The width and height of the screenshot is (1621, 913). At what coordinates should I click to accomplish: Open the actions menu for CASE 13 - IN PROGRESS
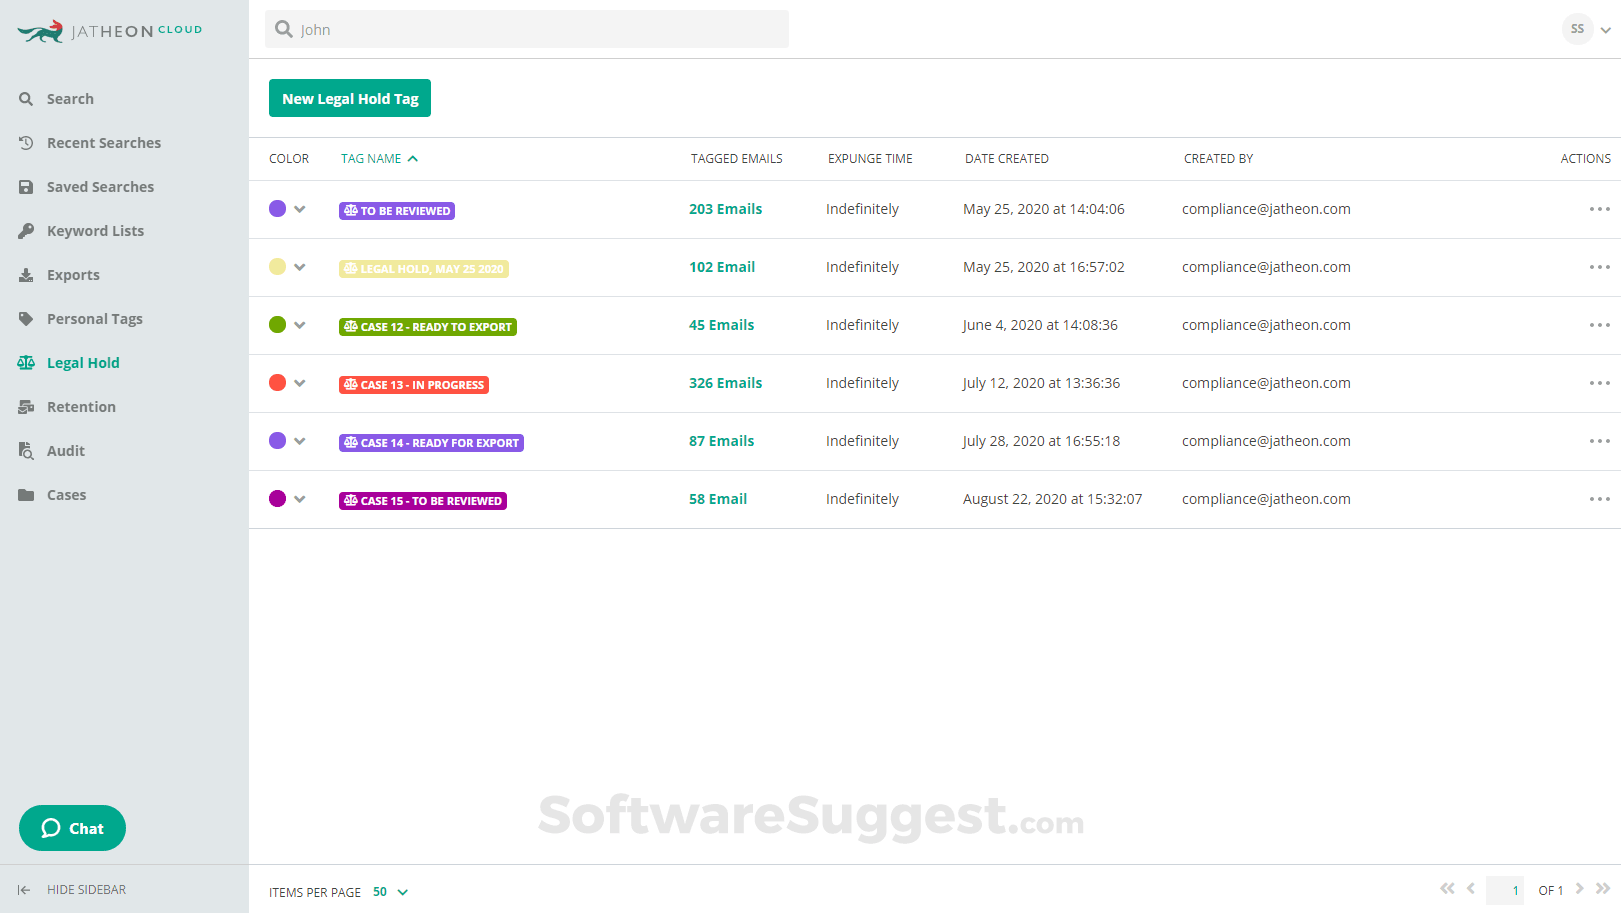(1599, 383)
